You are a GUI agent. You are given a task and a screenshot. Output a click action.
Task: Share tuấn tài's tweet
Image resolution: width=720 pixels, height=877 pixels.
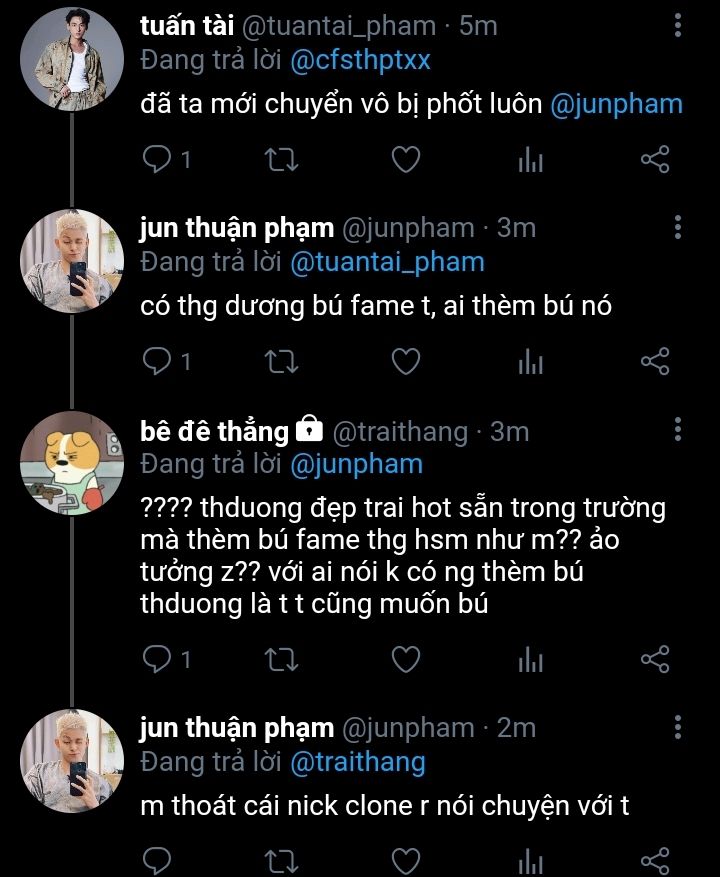(654, 159)
